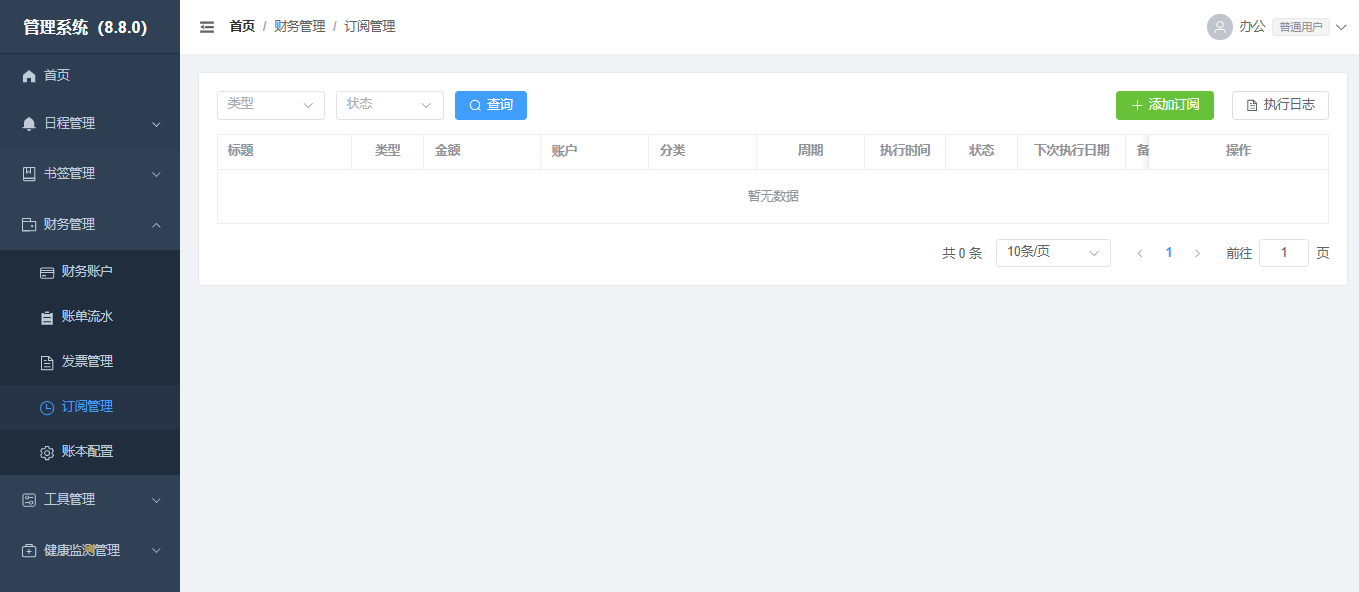The height and width of the screenshot is (592, 1359).
Task: Click the 操作 column header
Action: [1238, 151]
